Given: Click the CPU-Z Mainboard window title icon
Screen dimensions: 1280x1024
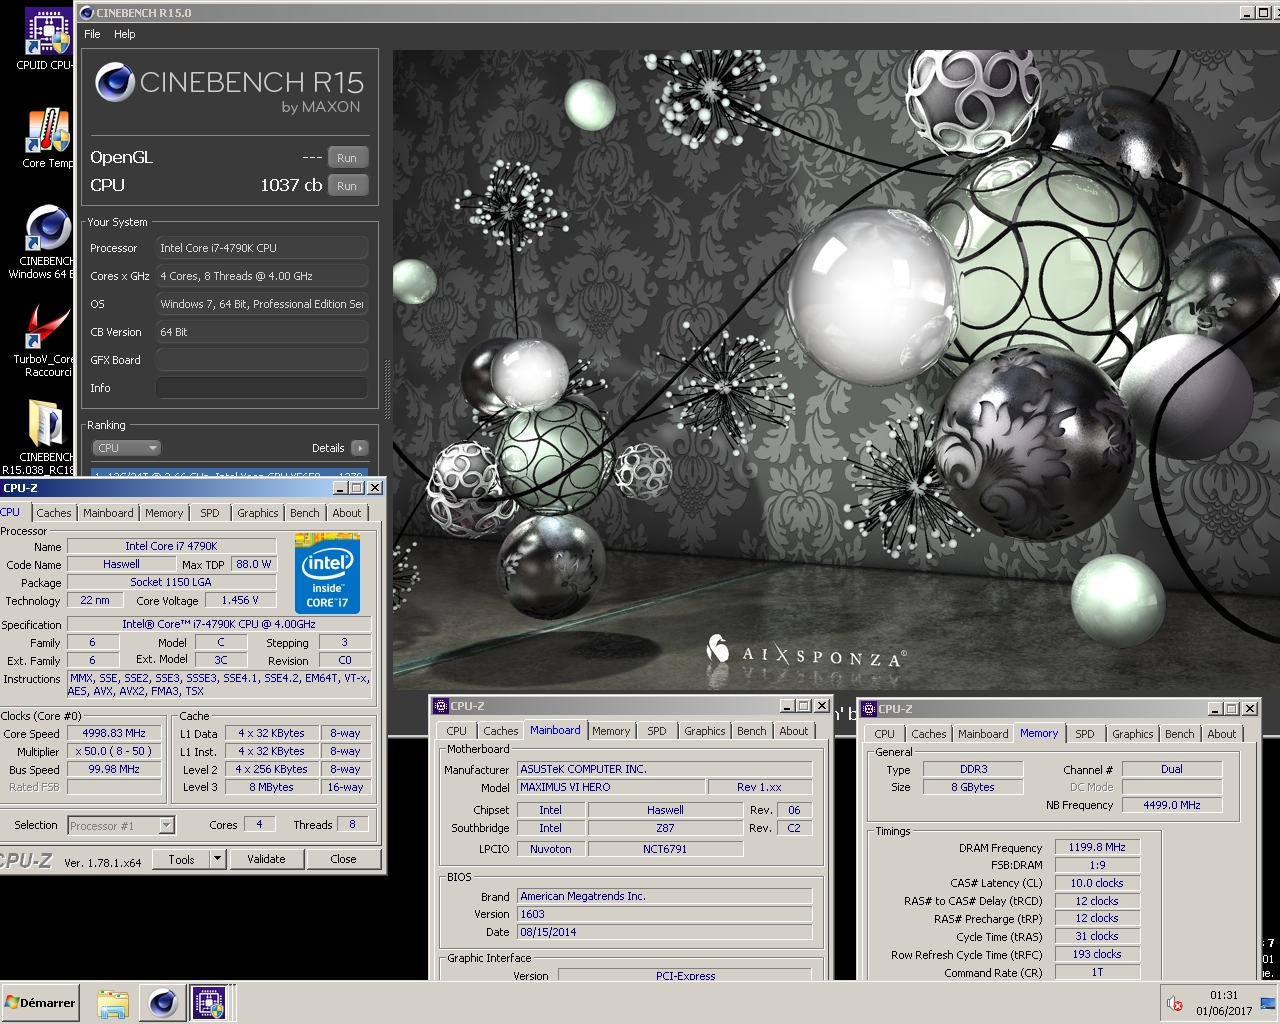Looking at the screenshot, I should (x=441, y=706).
